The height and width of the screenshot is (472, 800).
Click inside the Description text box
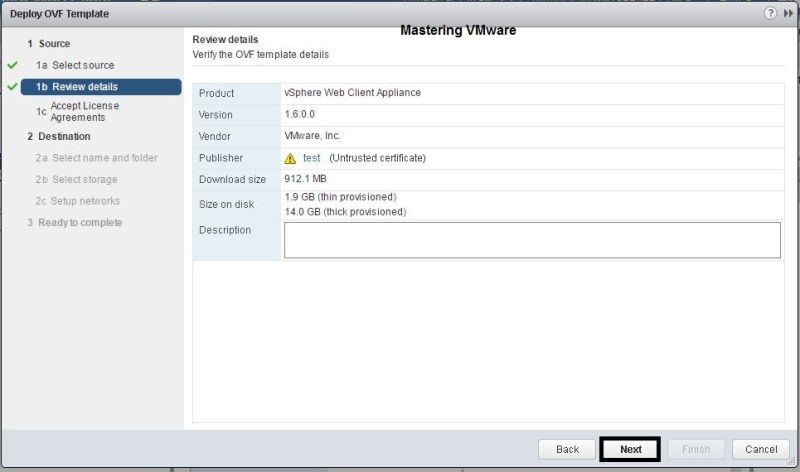pyautogui.click(x=532, y=240)
